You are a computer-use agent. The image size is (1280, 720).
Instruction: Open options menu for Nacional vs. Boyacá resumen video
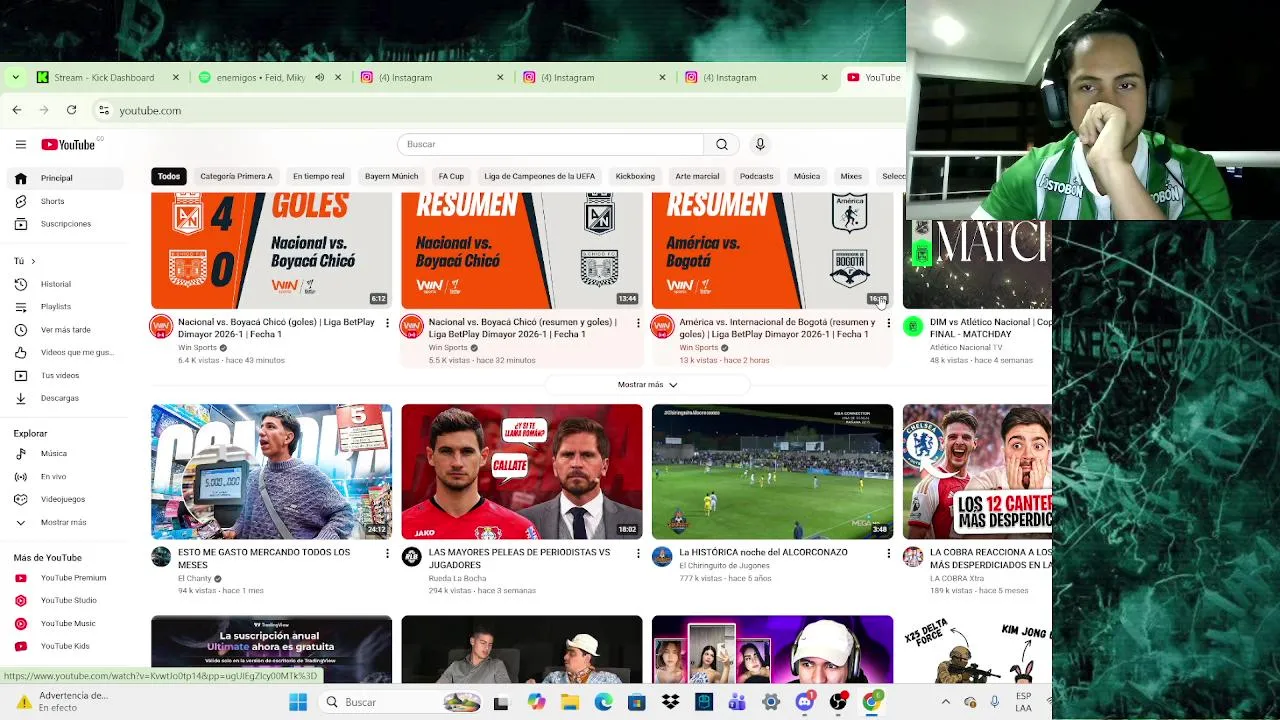(x=638, y=323)
